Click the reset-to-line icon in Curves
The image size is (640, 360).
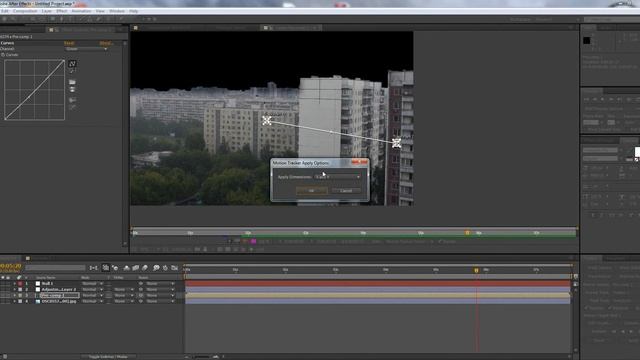pos(72,107)
